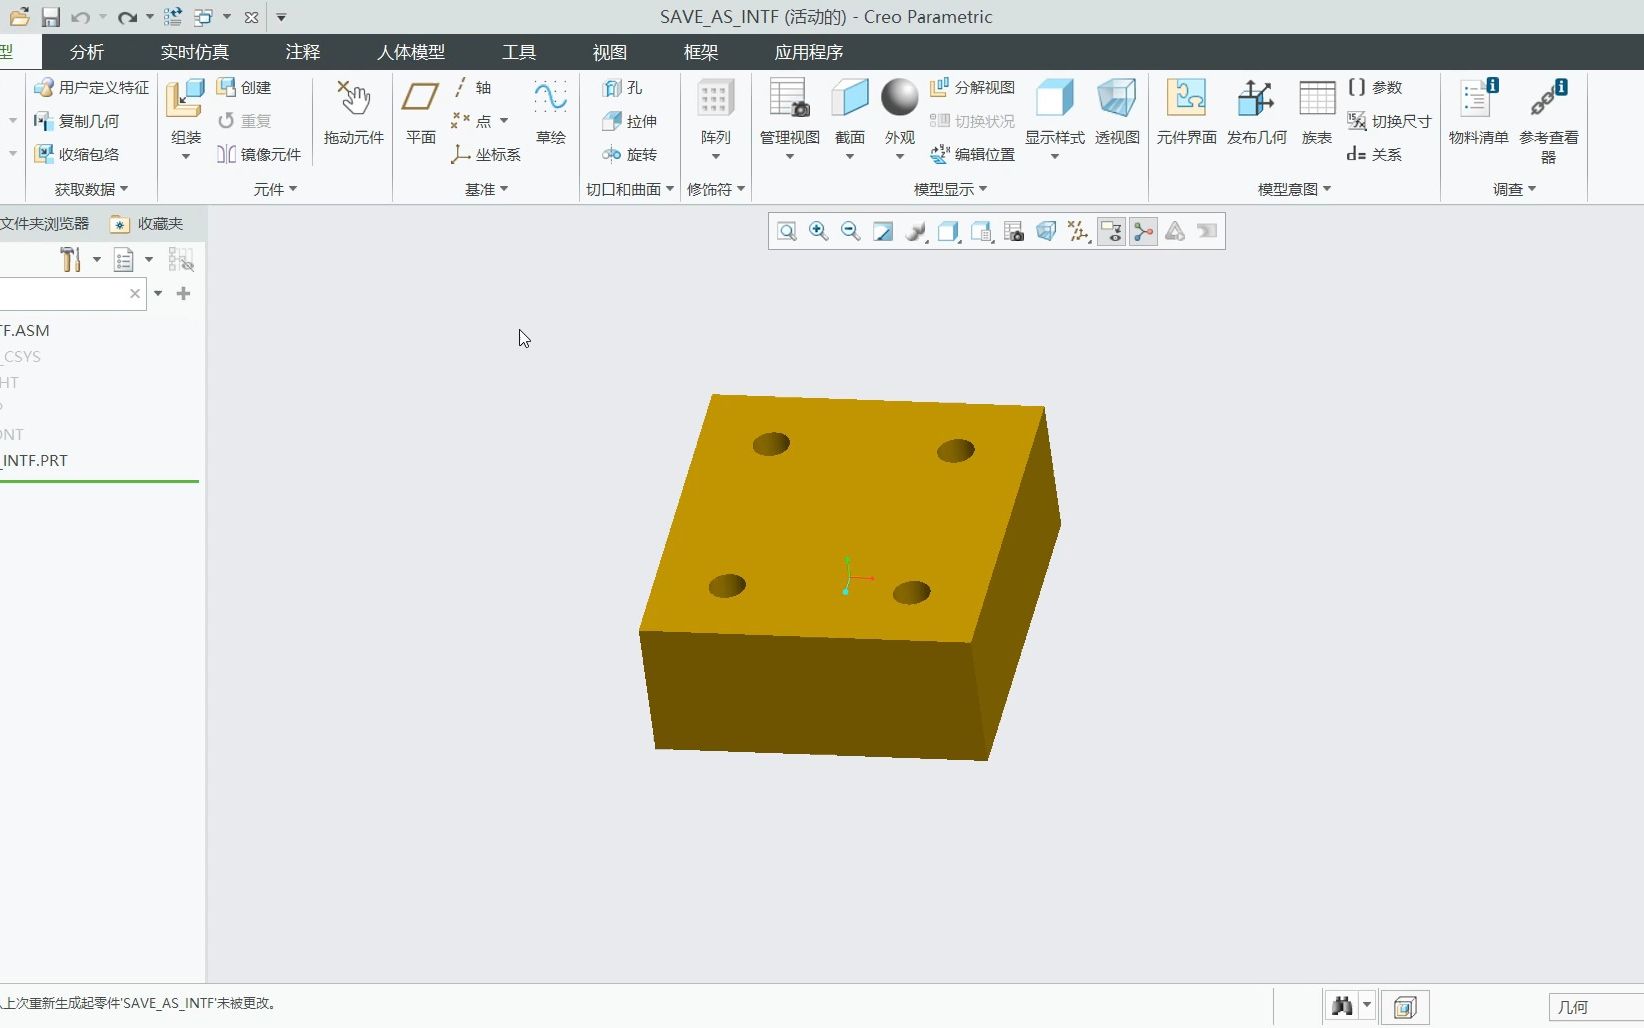Toggle Switch Dimensions (切换尺寸)
1644x1028 pixels.
pos(1389,121)
